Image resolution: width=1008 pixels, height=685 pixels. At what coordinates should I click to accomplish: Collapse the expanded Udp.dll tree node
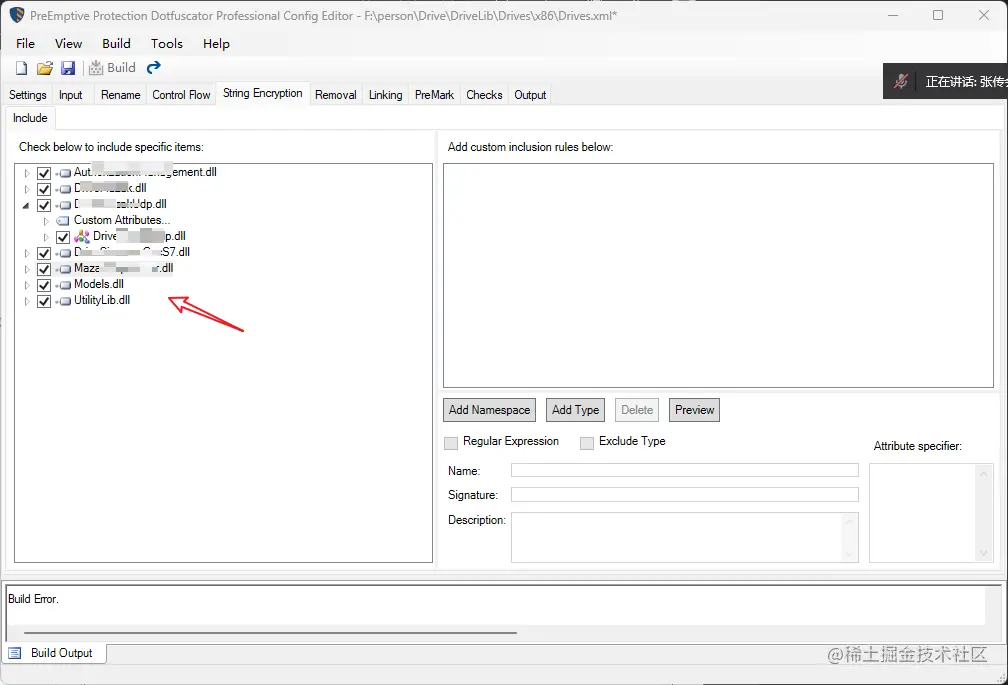(x=26, y=205)
